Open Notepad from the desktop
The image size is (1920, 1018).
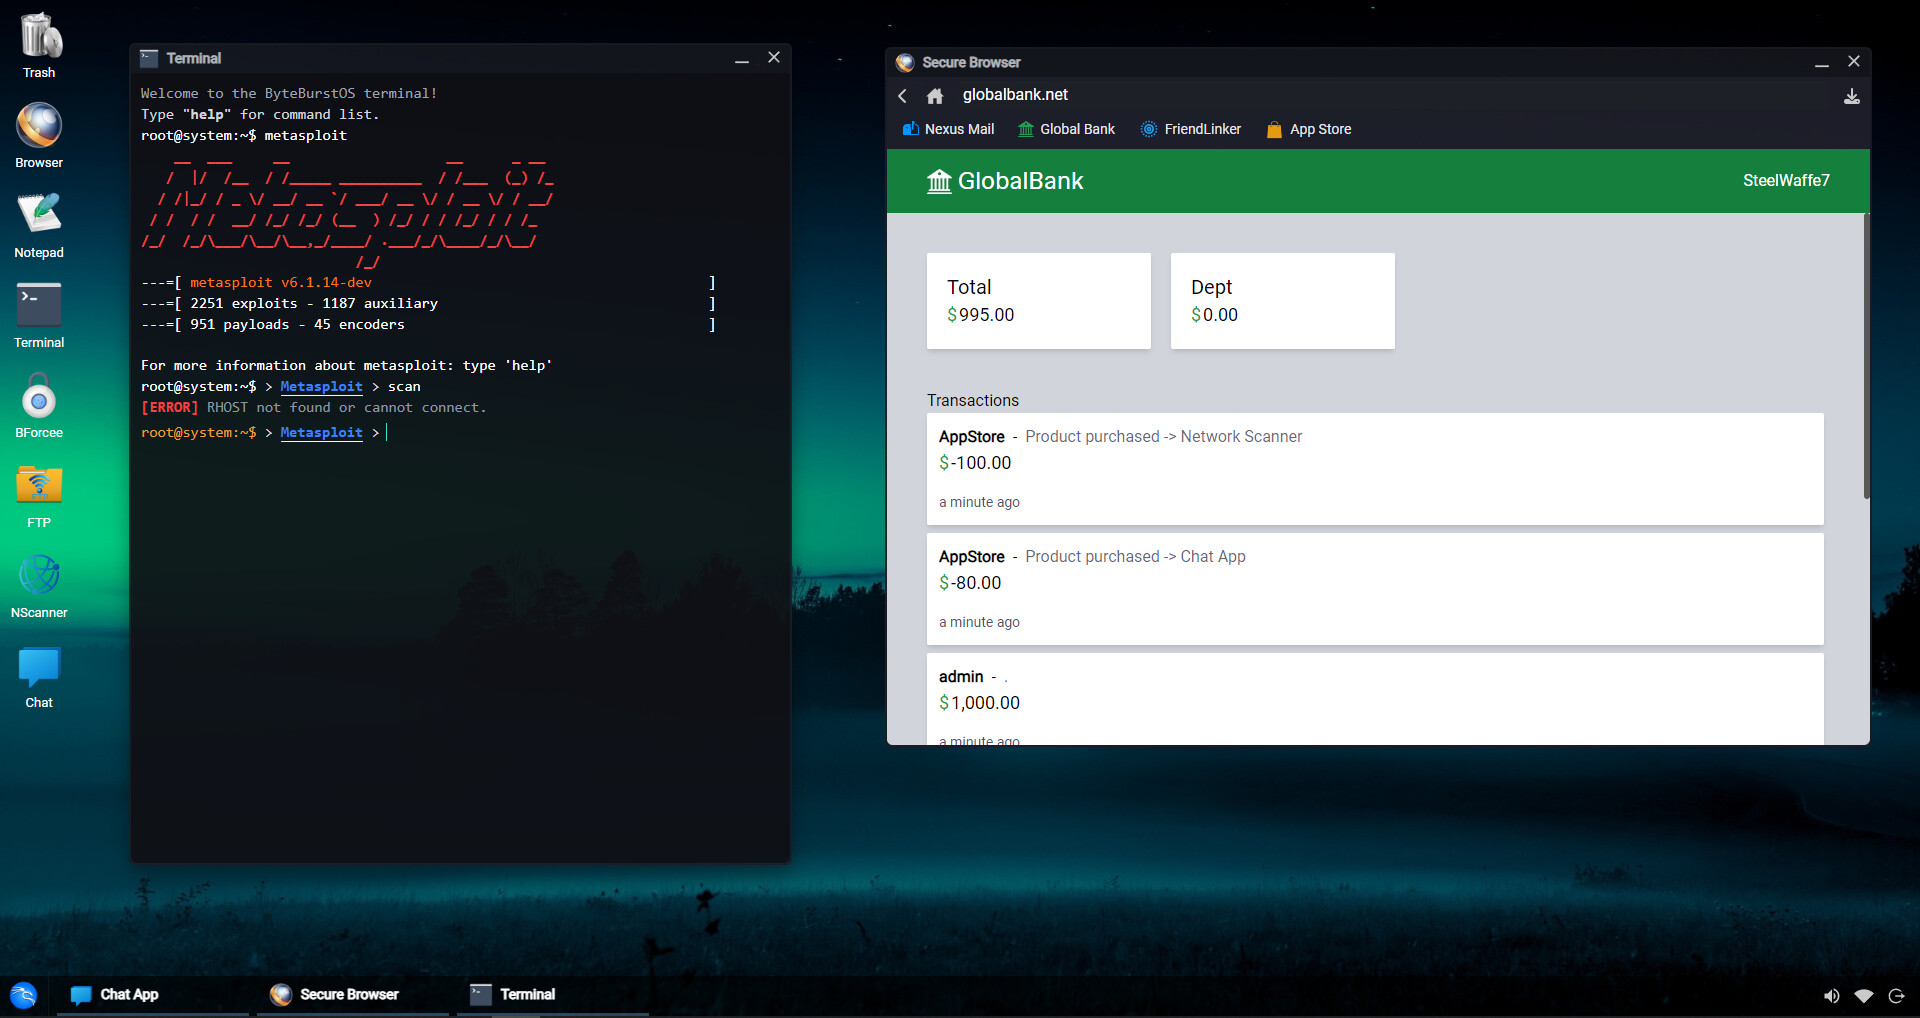(x=38, y=213)
